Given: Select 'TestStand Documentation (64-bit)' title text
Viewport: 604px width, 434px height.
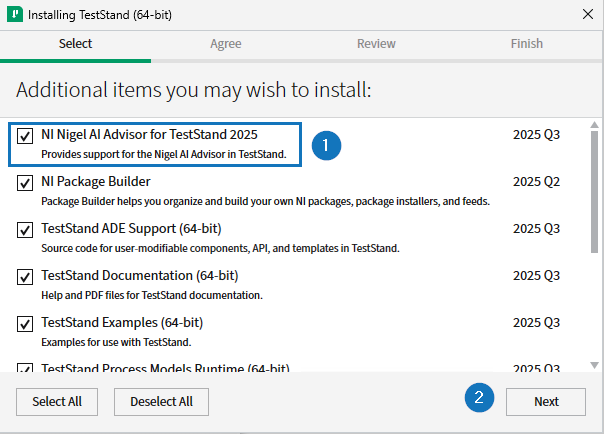Looking at the screenshot, I should (x=140, y=275).
